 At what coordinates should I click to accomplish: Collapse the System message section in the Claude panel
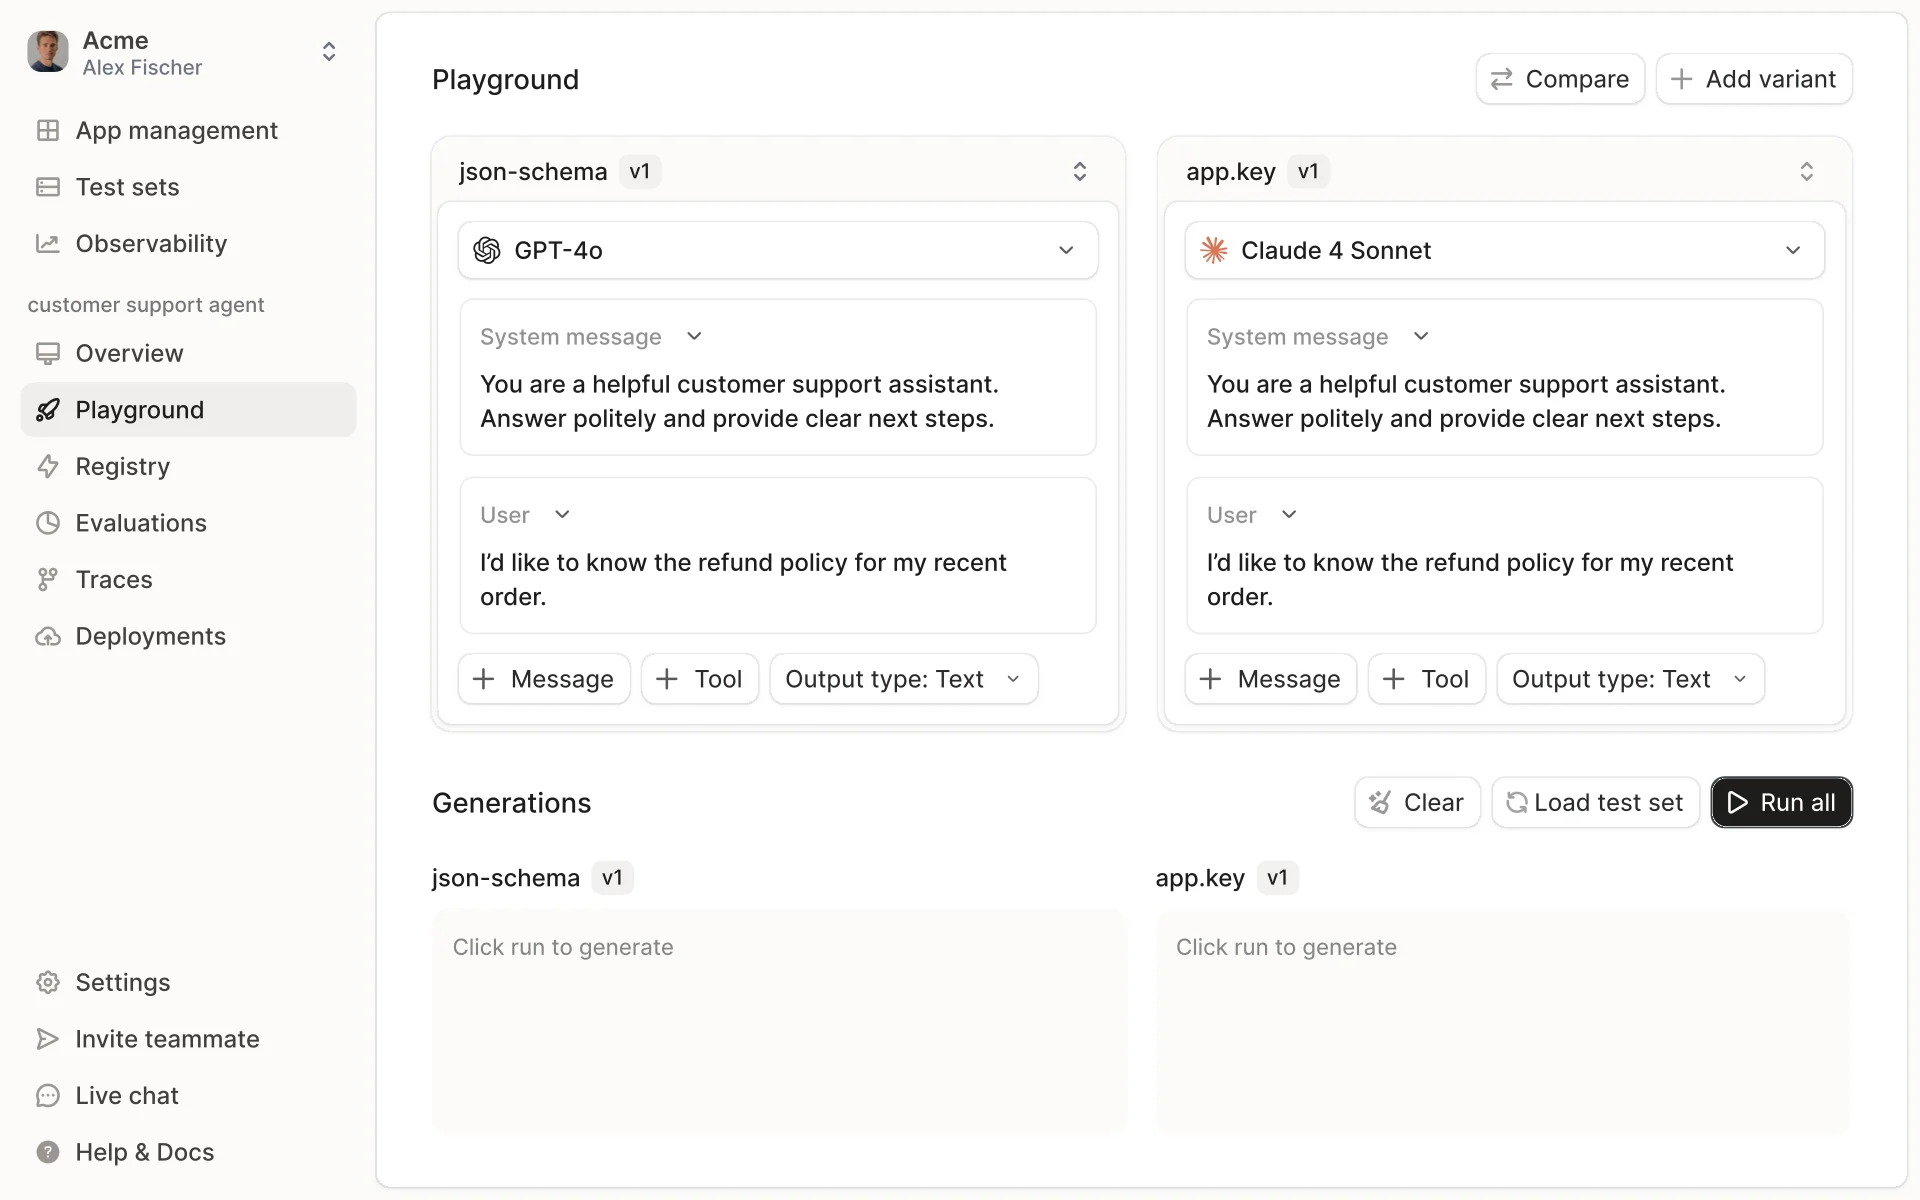point(1422,336)
